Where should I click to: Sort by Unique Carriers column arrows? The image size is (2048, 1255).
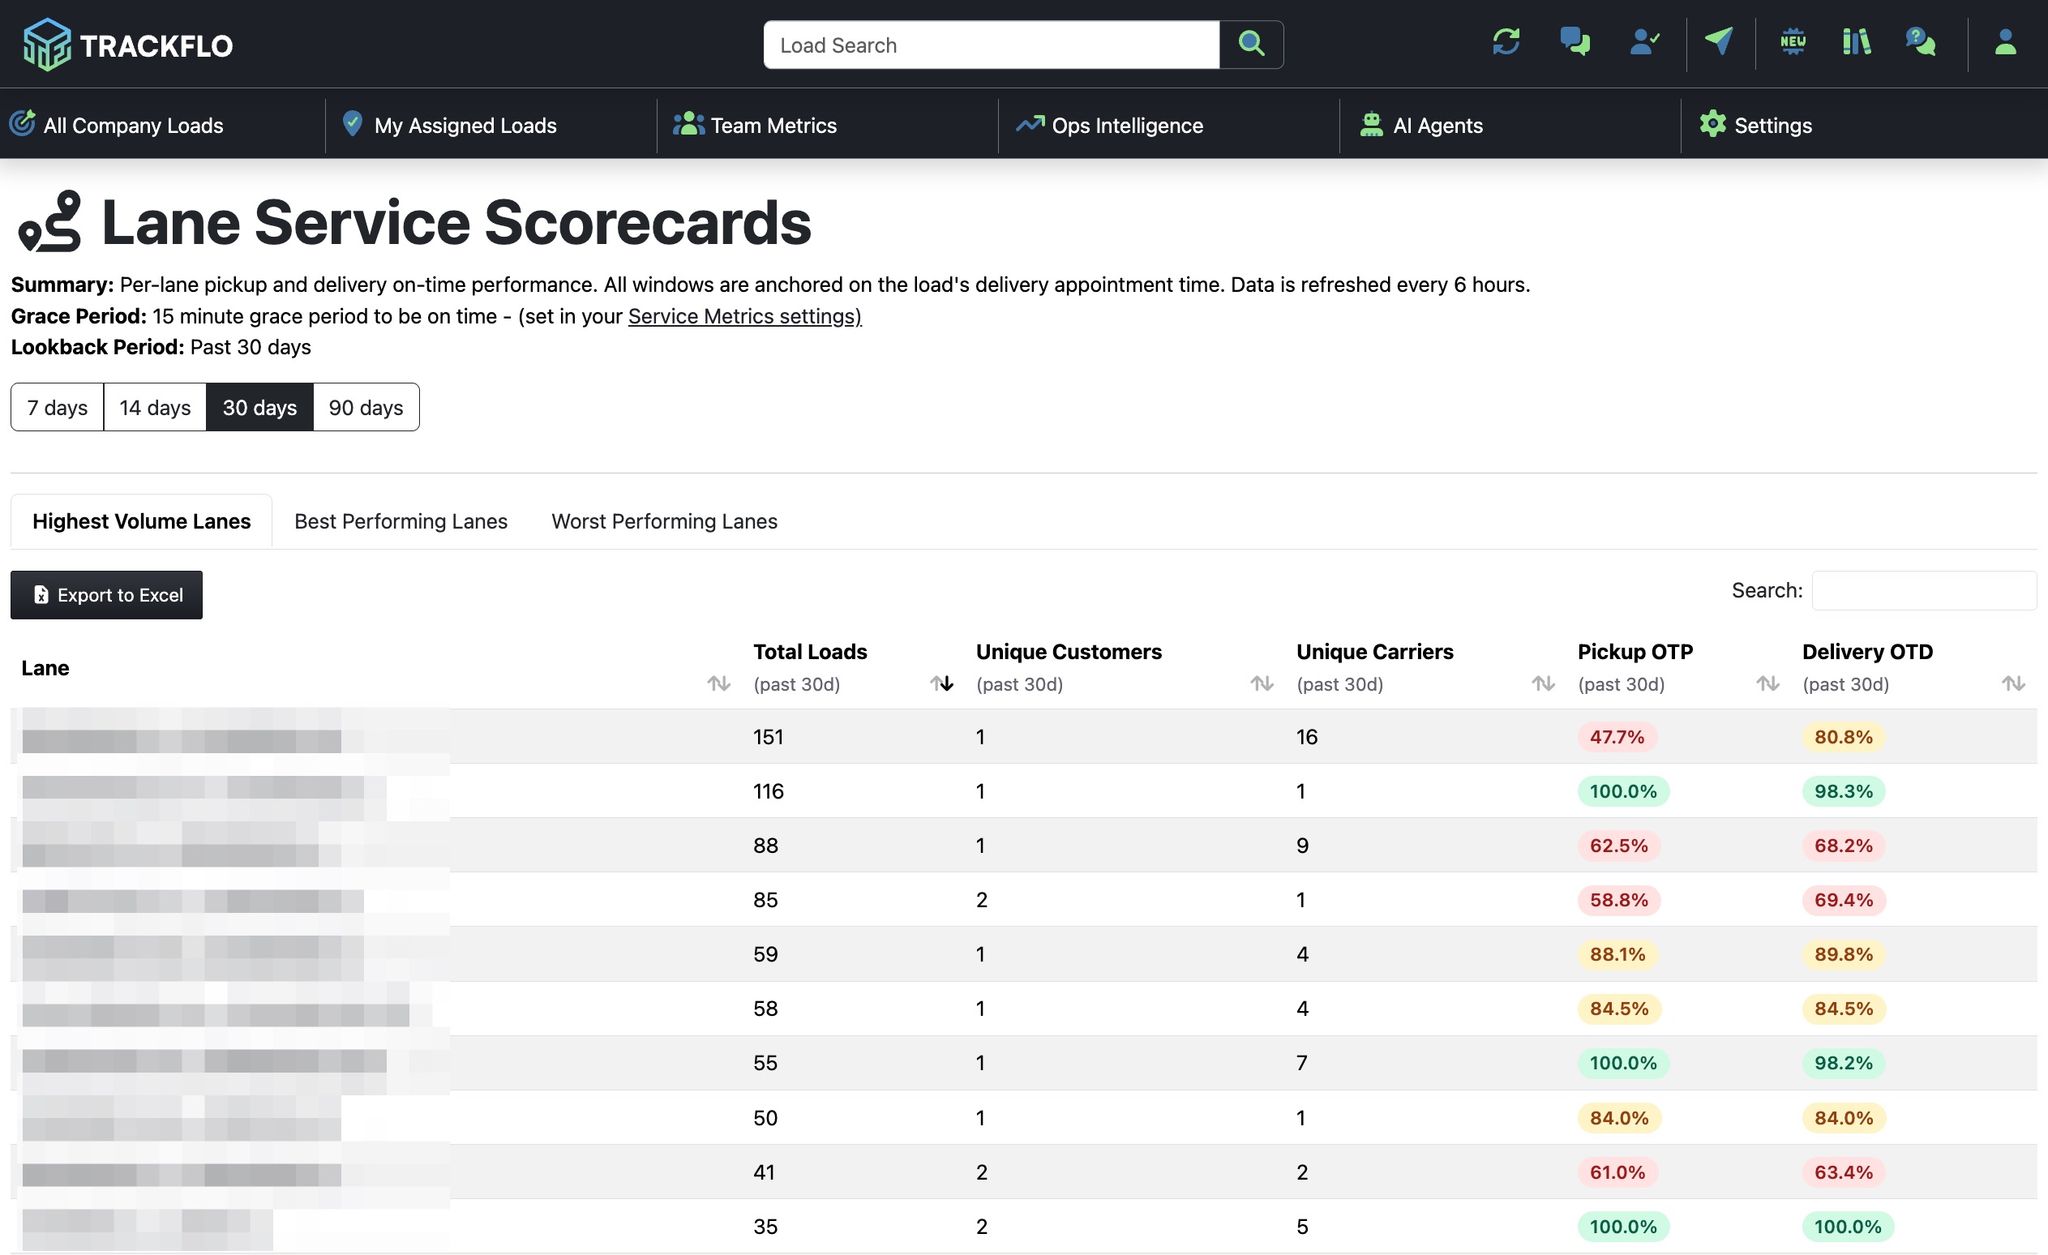click(1543, 684)
